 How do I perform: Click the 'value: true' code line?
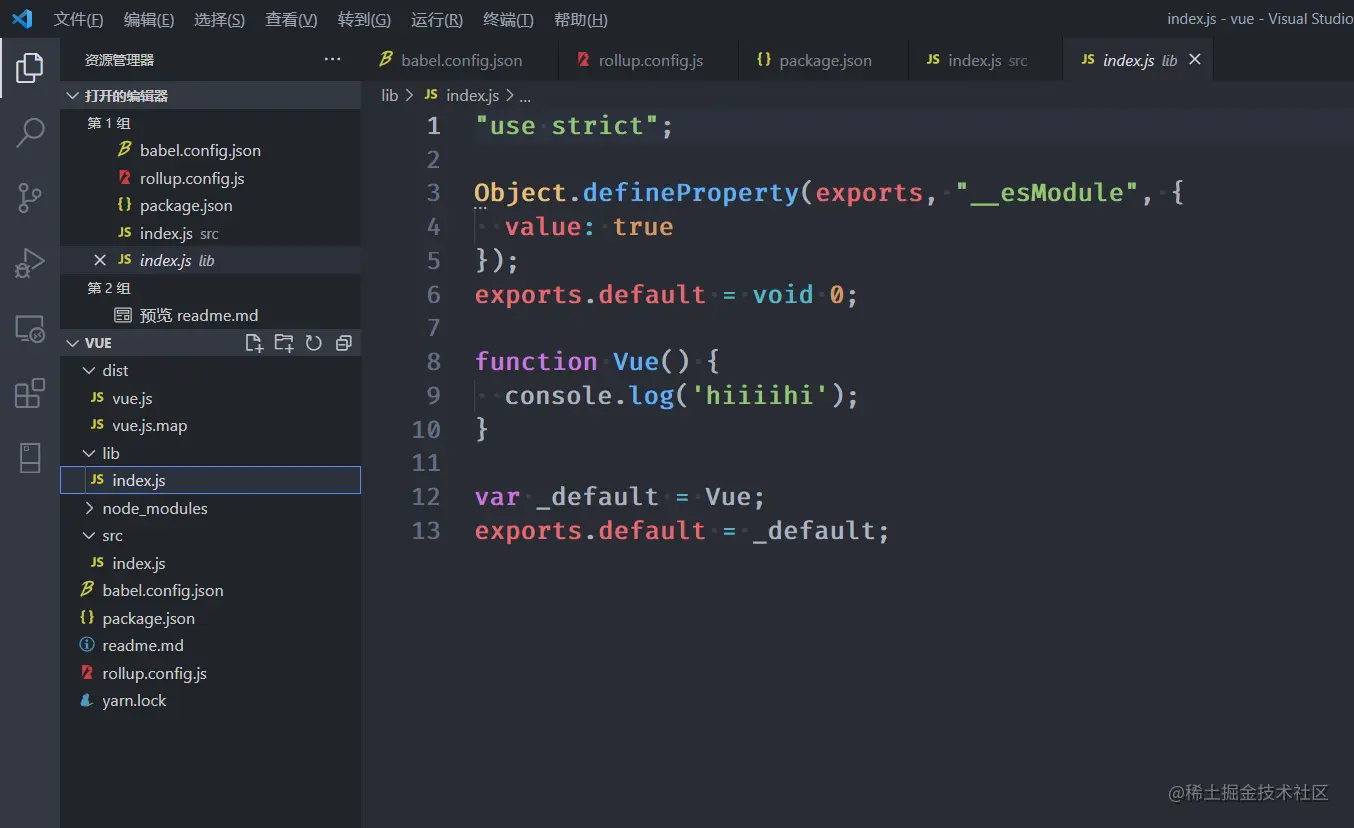[x=589, y=227]
